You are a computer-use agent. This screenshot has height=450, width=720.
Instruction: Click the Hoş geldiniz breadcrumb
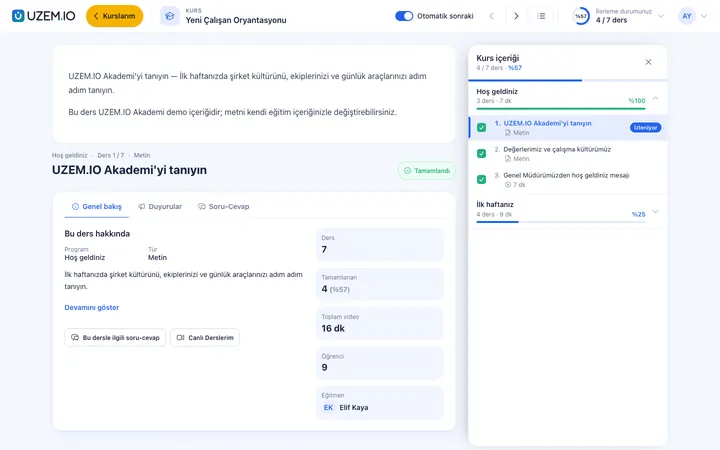[x=69, y=155]
